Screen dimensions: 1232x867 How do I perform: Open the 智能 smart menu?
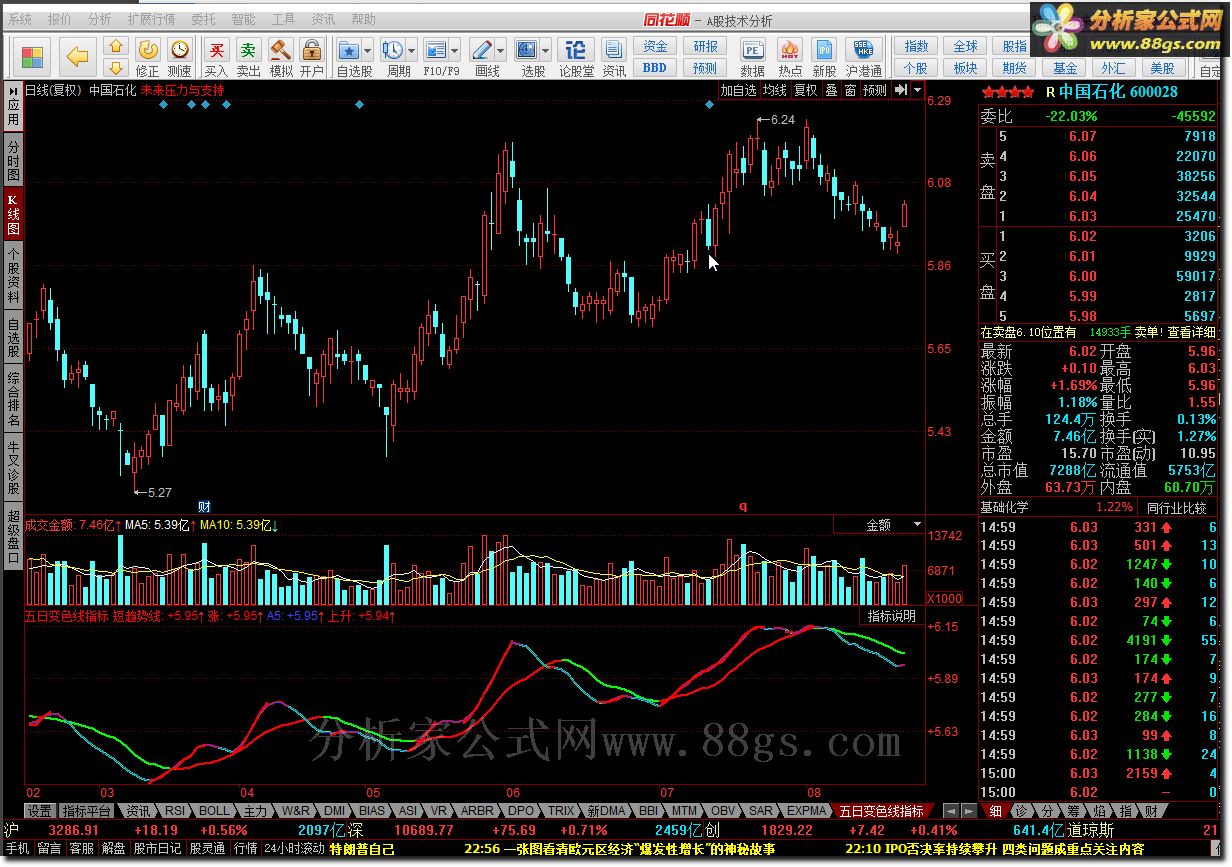point(243,19)
